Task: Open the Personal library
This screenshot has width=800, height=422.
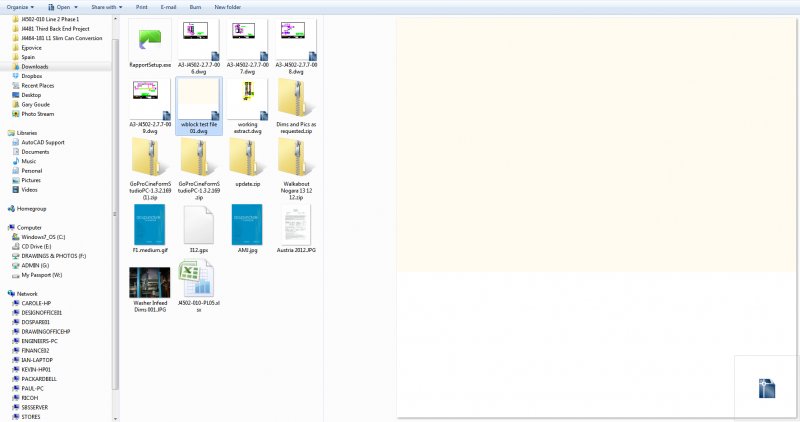Action: tap(31, 171)
